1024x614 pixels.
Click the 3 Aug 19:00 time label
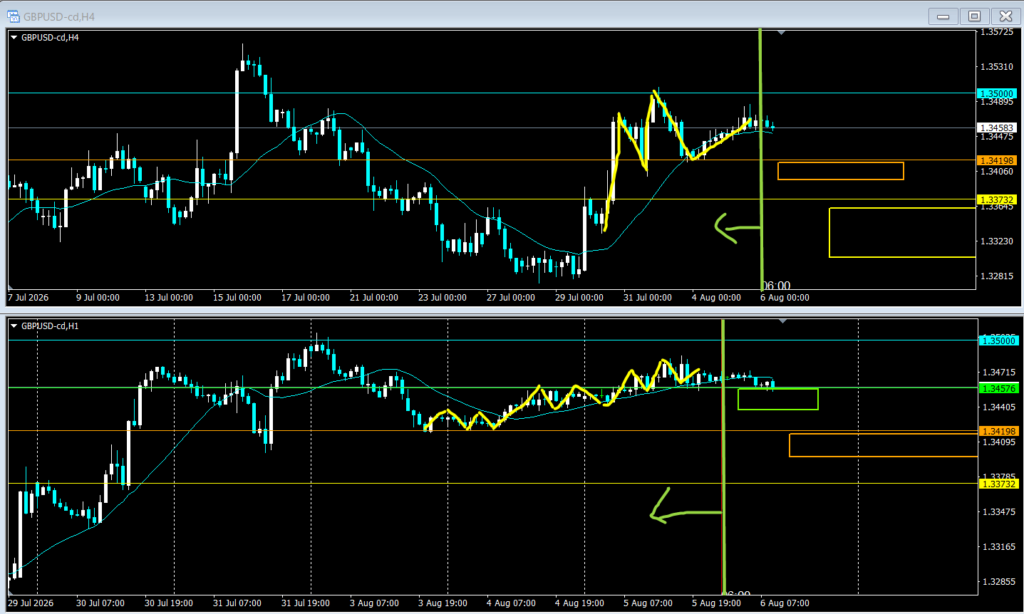pos(443,603)
